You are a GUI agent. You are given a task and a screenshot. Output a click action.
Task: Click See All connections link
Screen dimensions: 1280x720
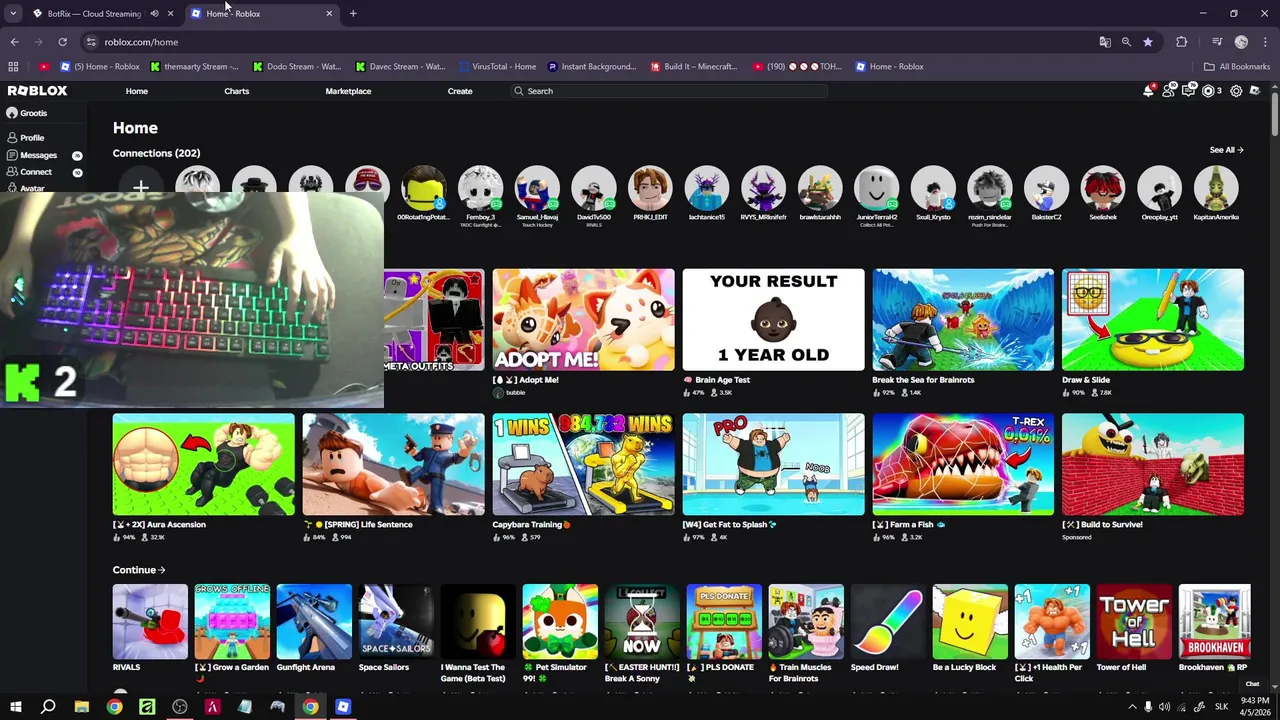pos(1226,150)
